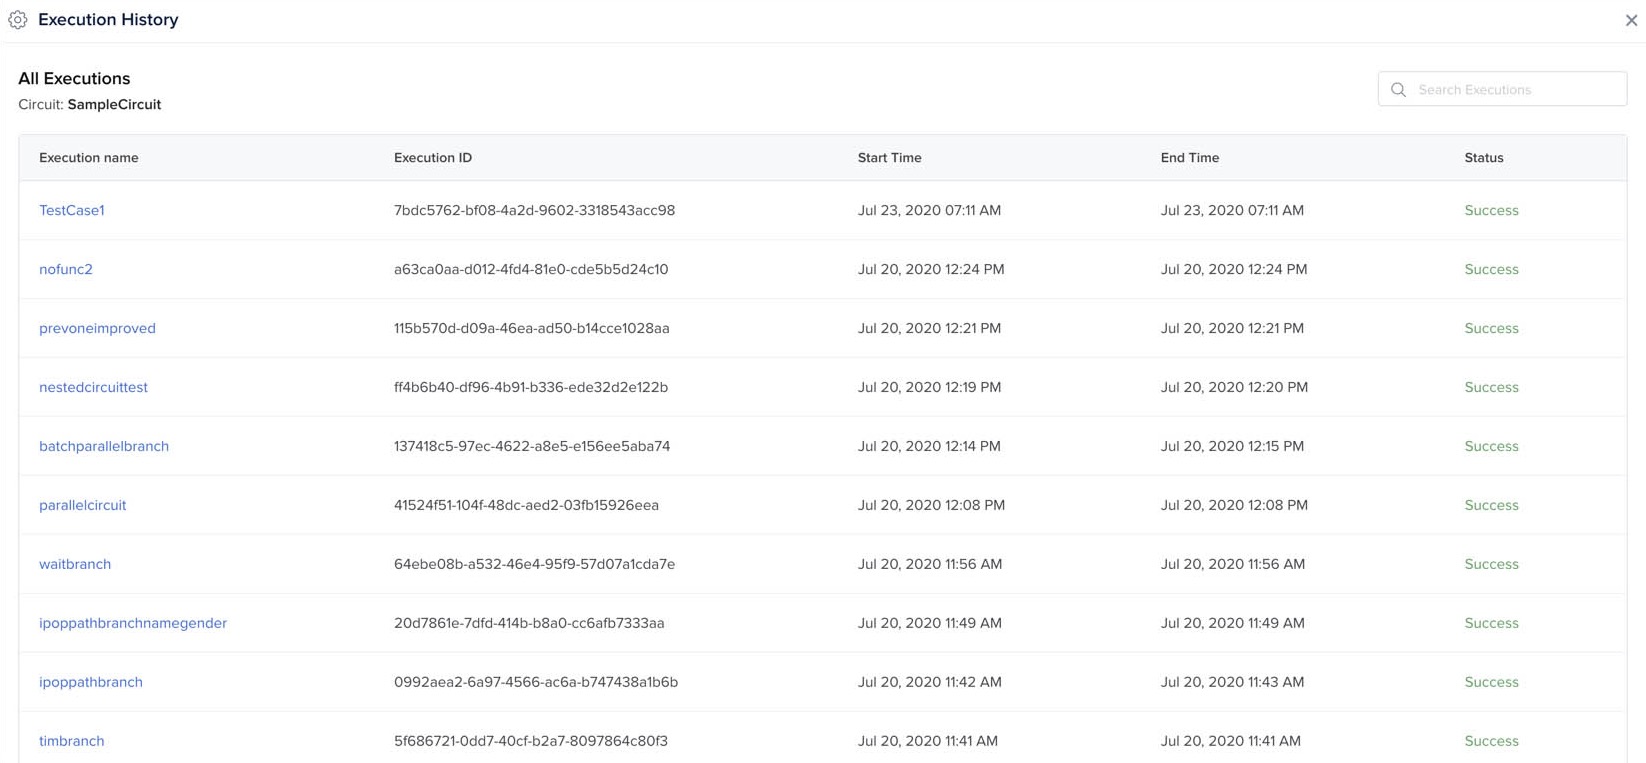Open the parallelcircuit execution
The height and width of the screenshot is (763, 1646).
[83, 505]
